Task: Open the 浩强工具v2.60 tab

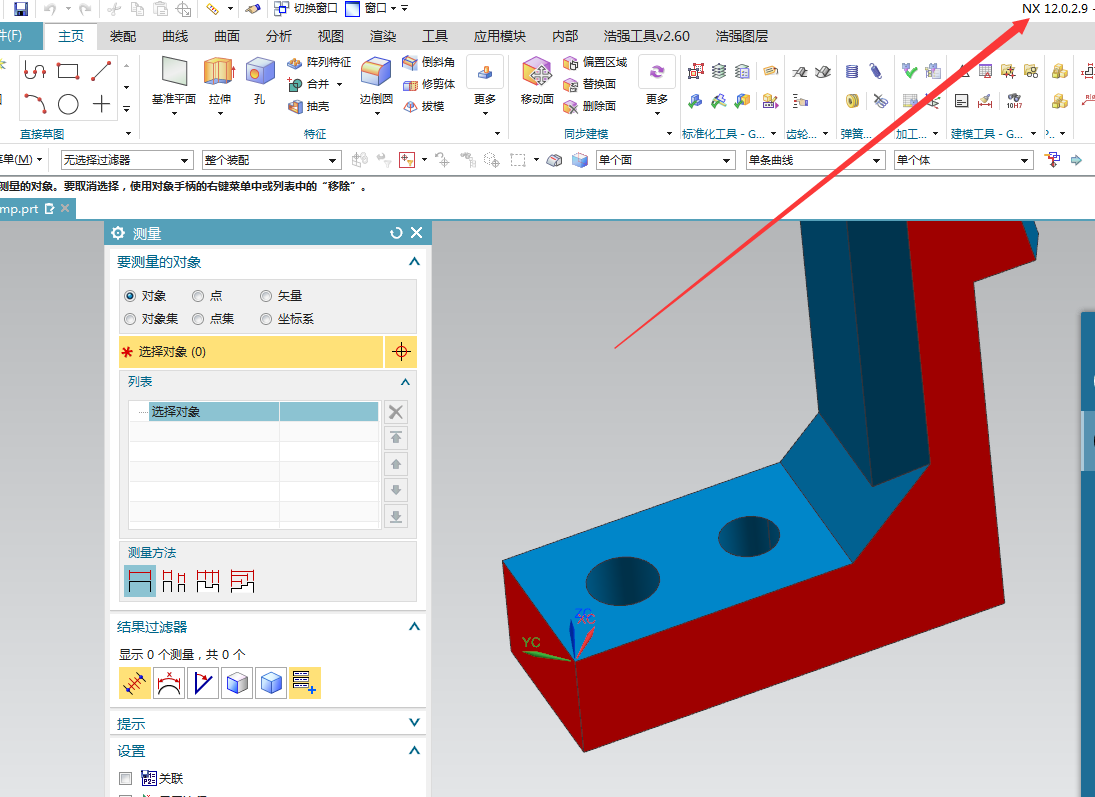Action: [647, 36]
